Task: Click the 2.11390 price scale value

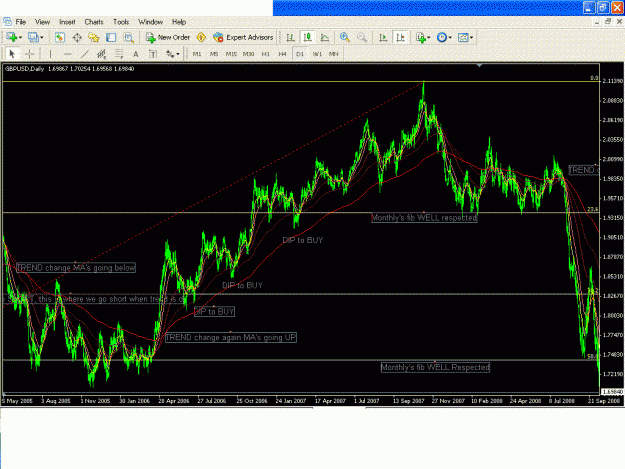Action: point(613,81)
